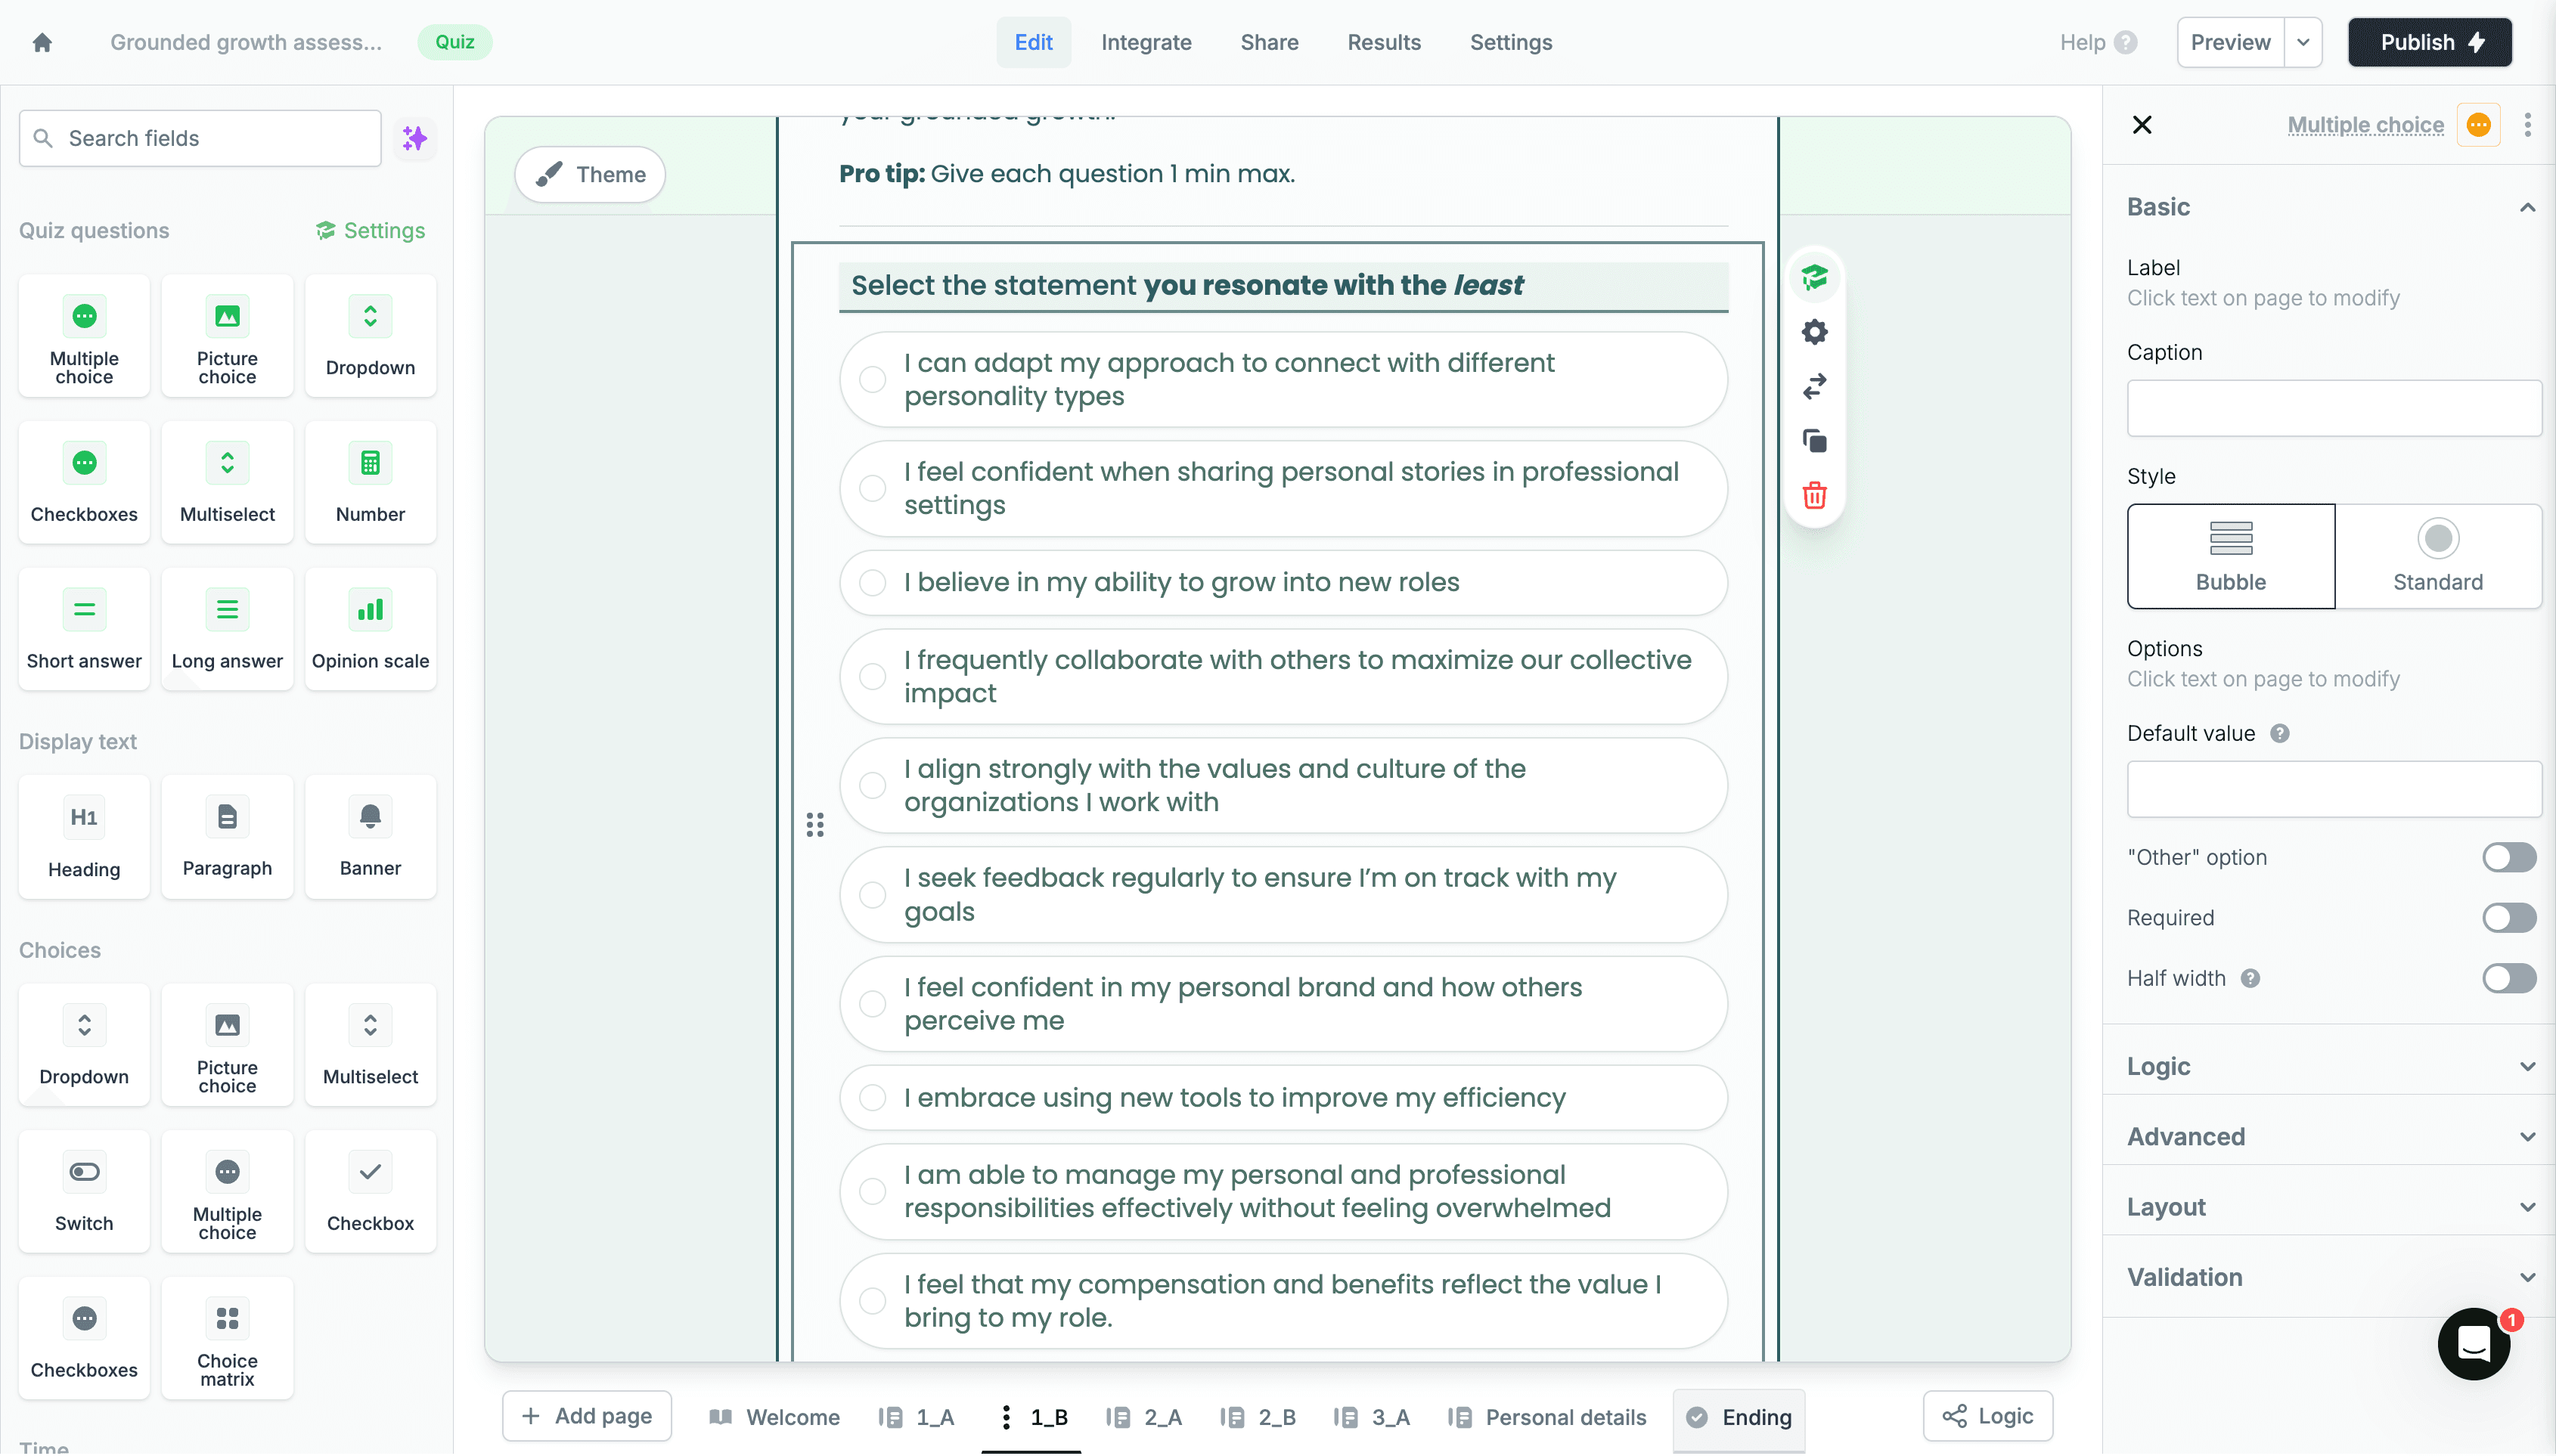Viewport: 2556px width, 1456px height.
Task: Open field quiz scoring graduation-cap icon
Action: tap(1814, 277)
